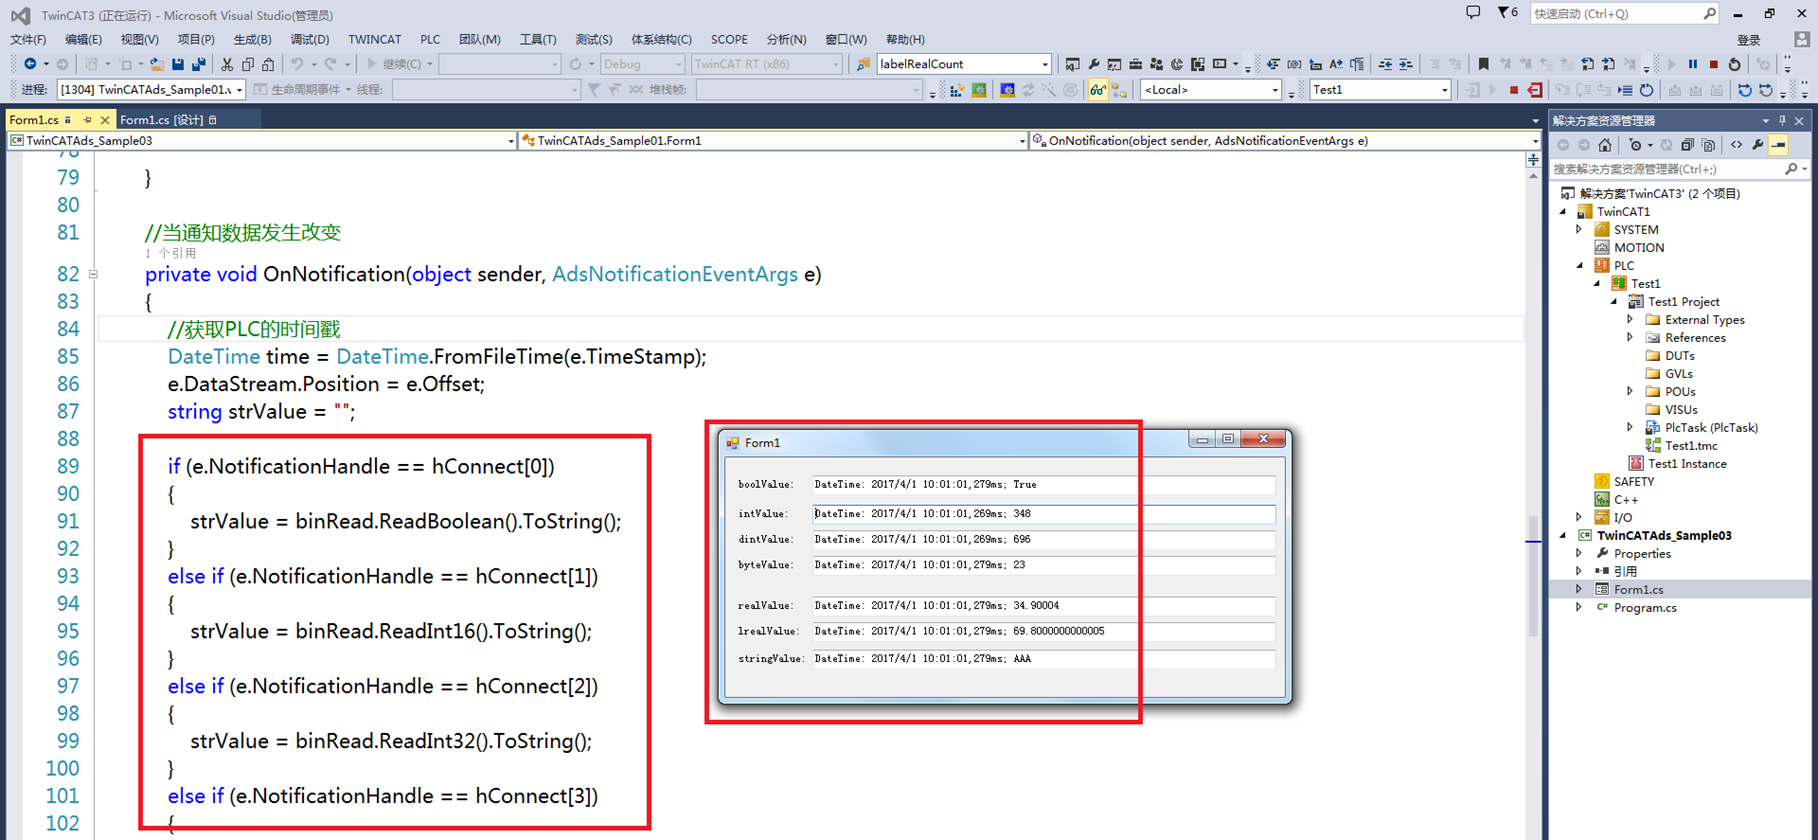Open the Solution Explorer search options arrow
The image size is (1818, 840).
[1804, 169]
